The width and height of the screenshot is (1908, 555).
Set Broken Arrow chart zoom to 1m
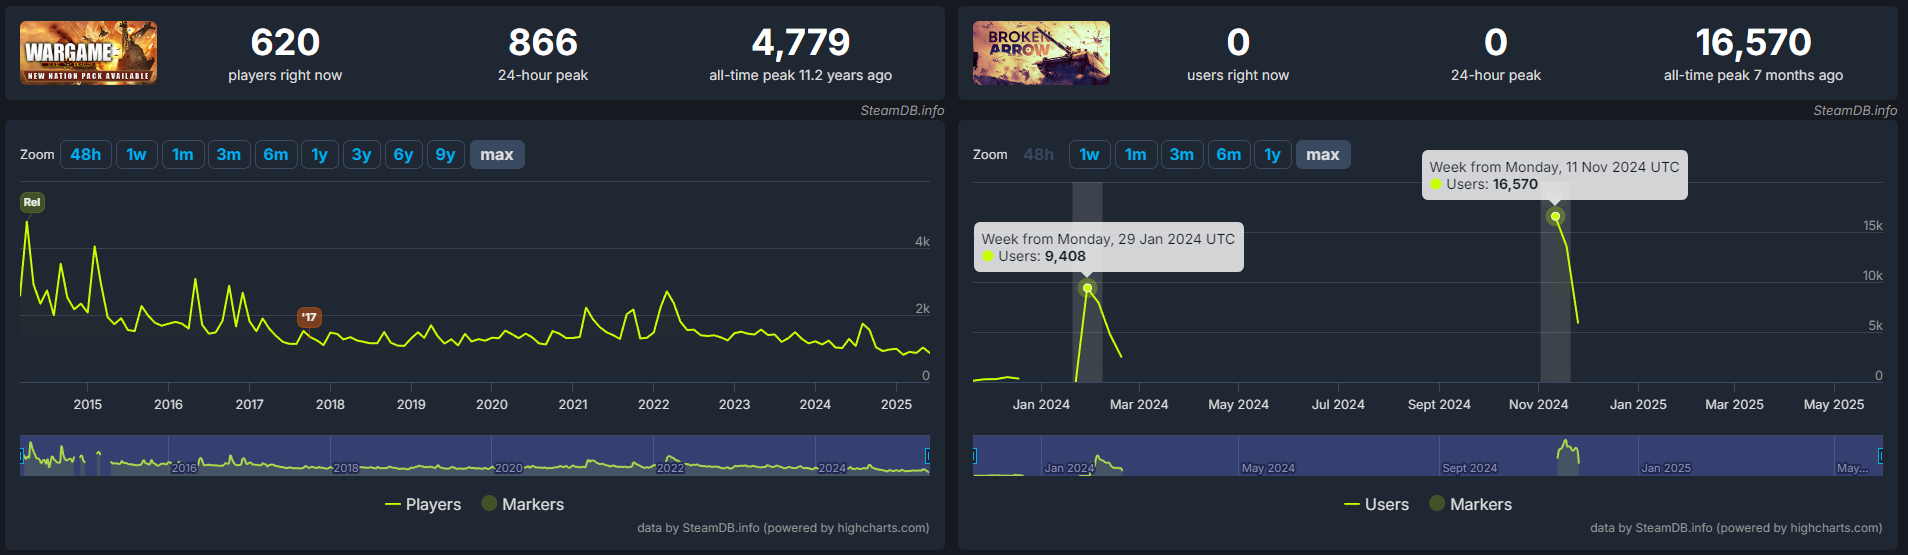pyautogui.click(x=1136, y=154)
